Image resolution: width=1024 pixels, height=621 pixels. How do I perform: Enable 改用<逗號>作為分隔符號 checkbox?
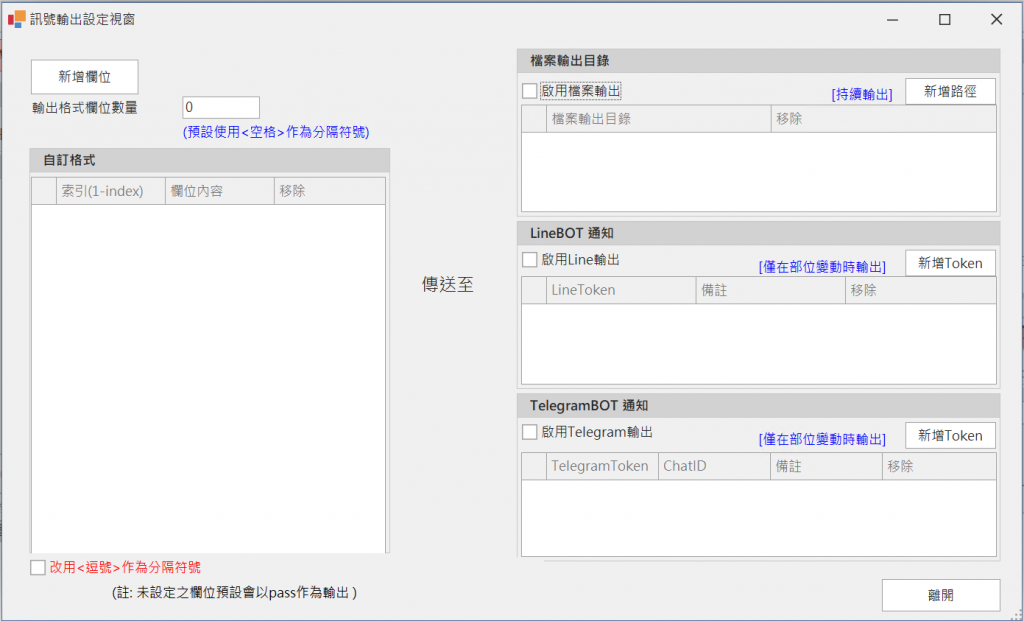(x=38, y=568)
